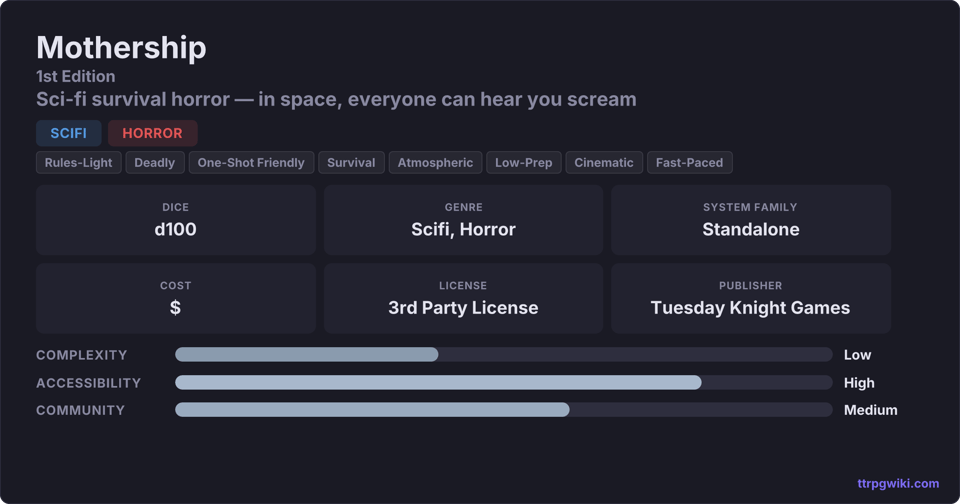Click the Atmospheric tag
Viewport: 960px width, 504px height.
[435, 162]
